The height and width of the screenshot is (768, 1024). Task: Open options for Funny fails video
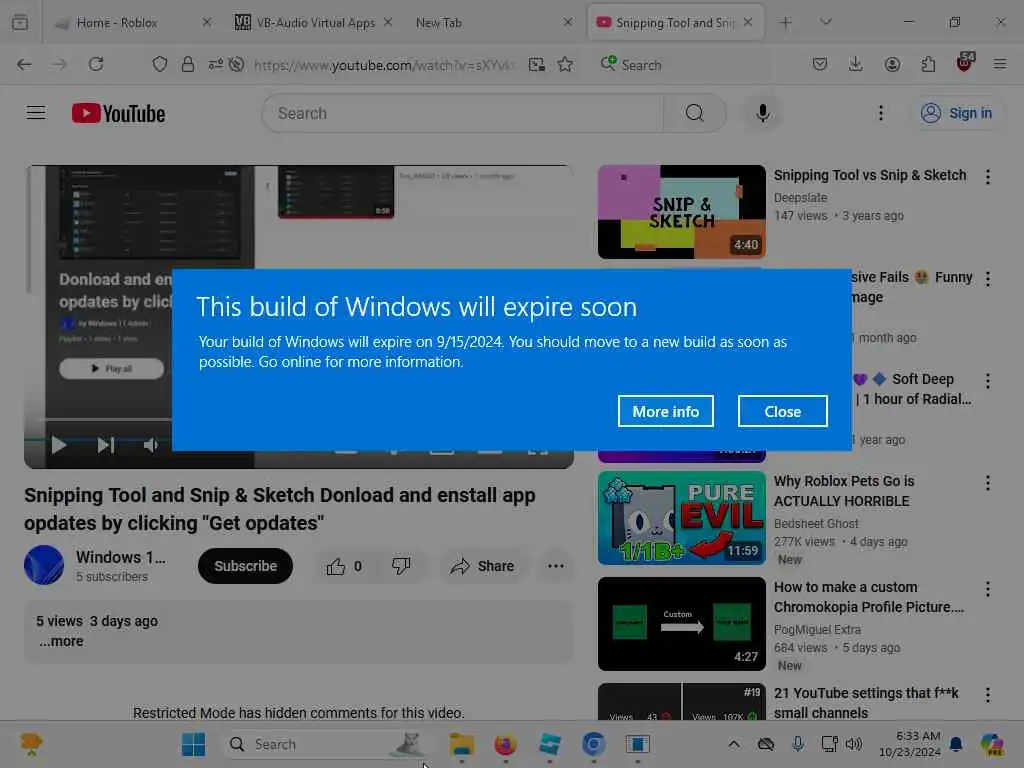pyautogui.click(x=987, y=279)
